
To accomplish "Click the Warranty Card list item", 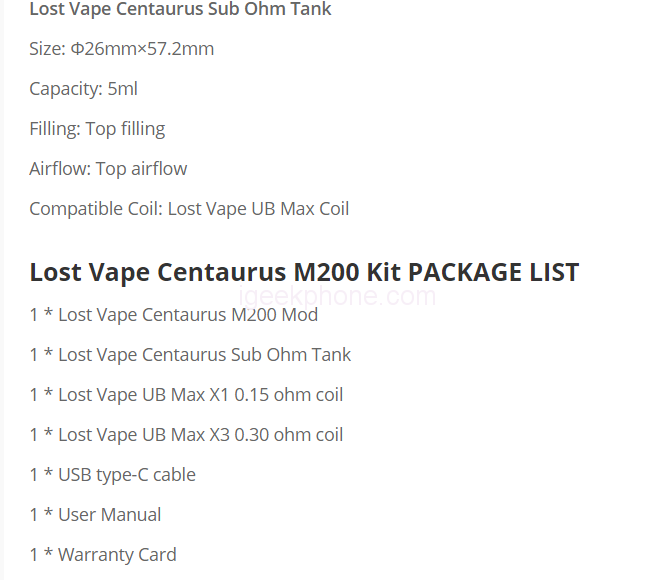I will click(x=103, y=555).
